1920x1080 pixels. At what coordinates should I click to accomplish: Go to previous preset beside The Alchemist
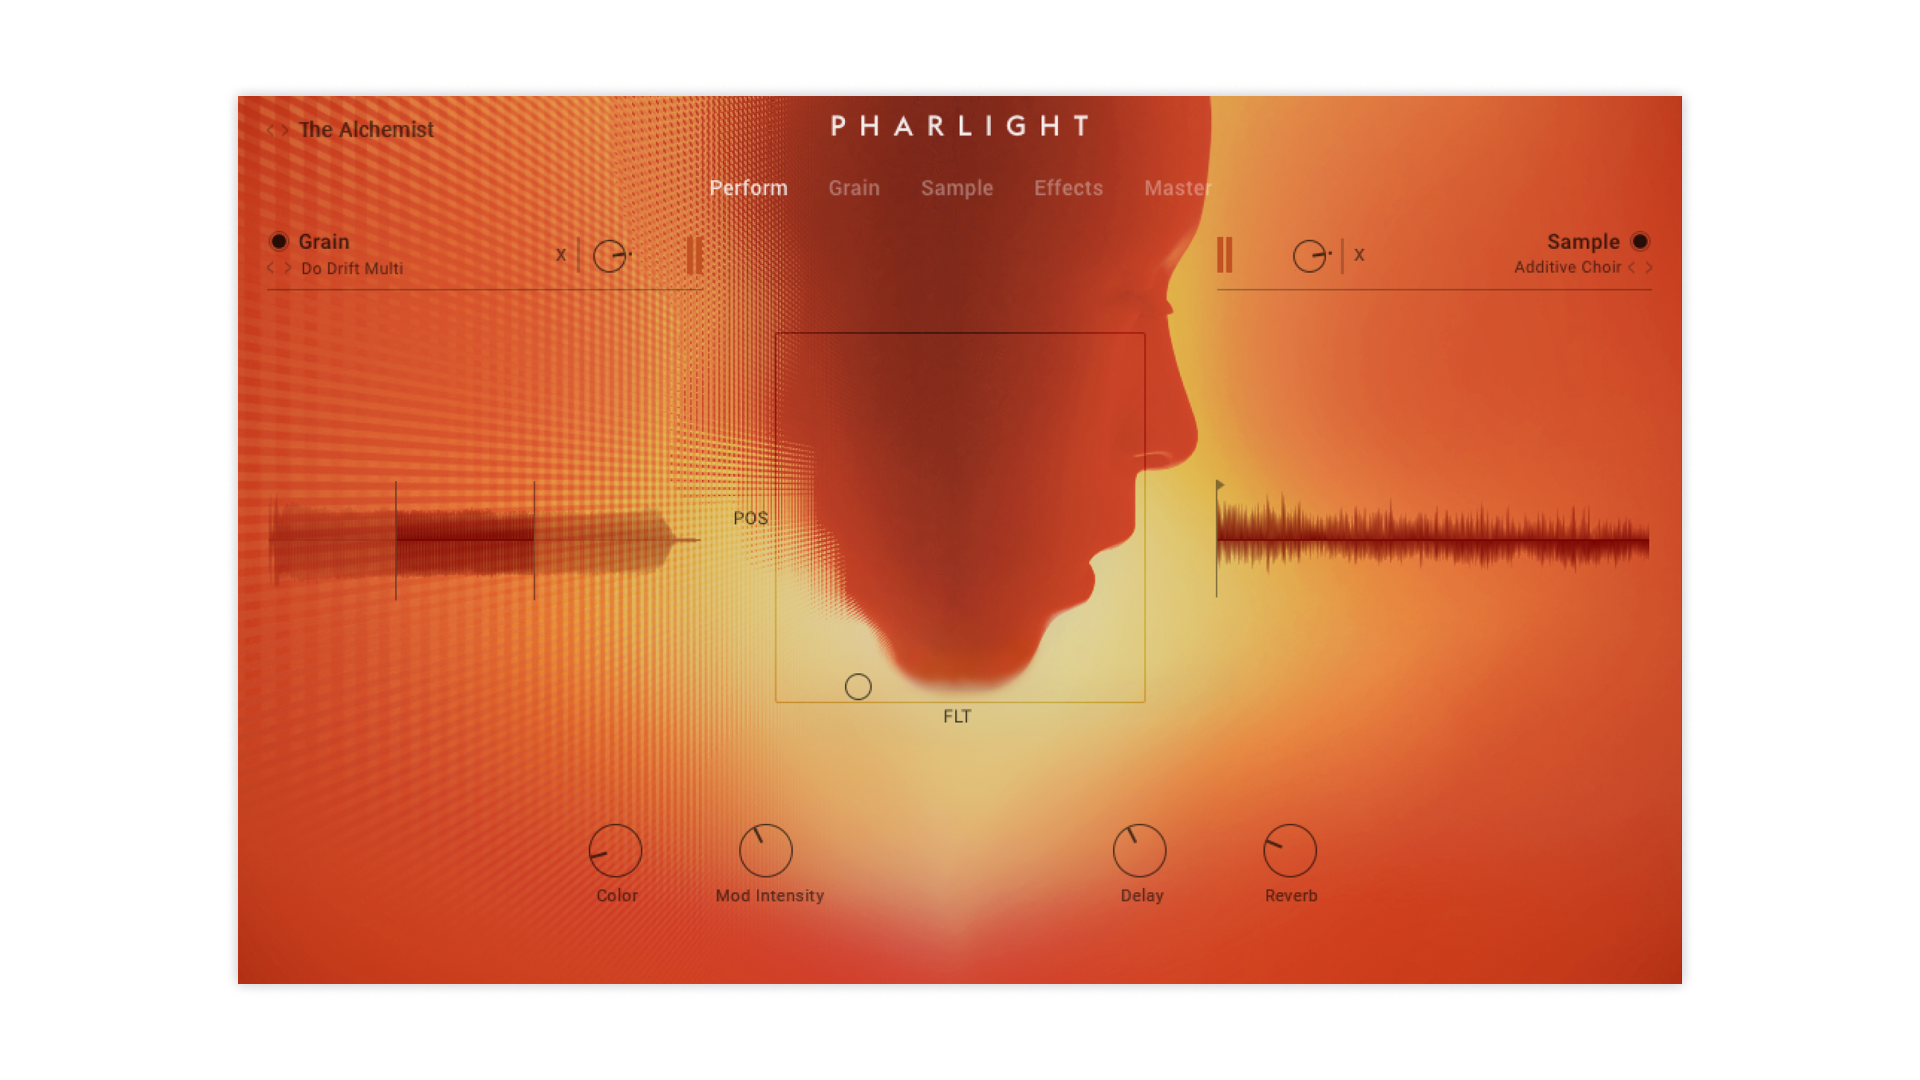(271, 130)
